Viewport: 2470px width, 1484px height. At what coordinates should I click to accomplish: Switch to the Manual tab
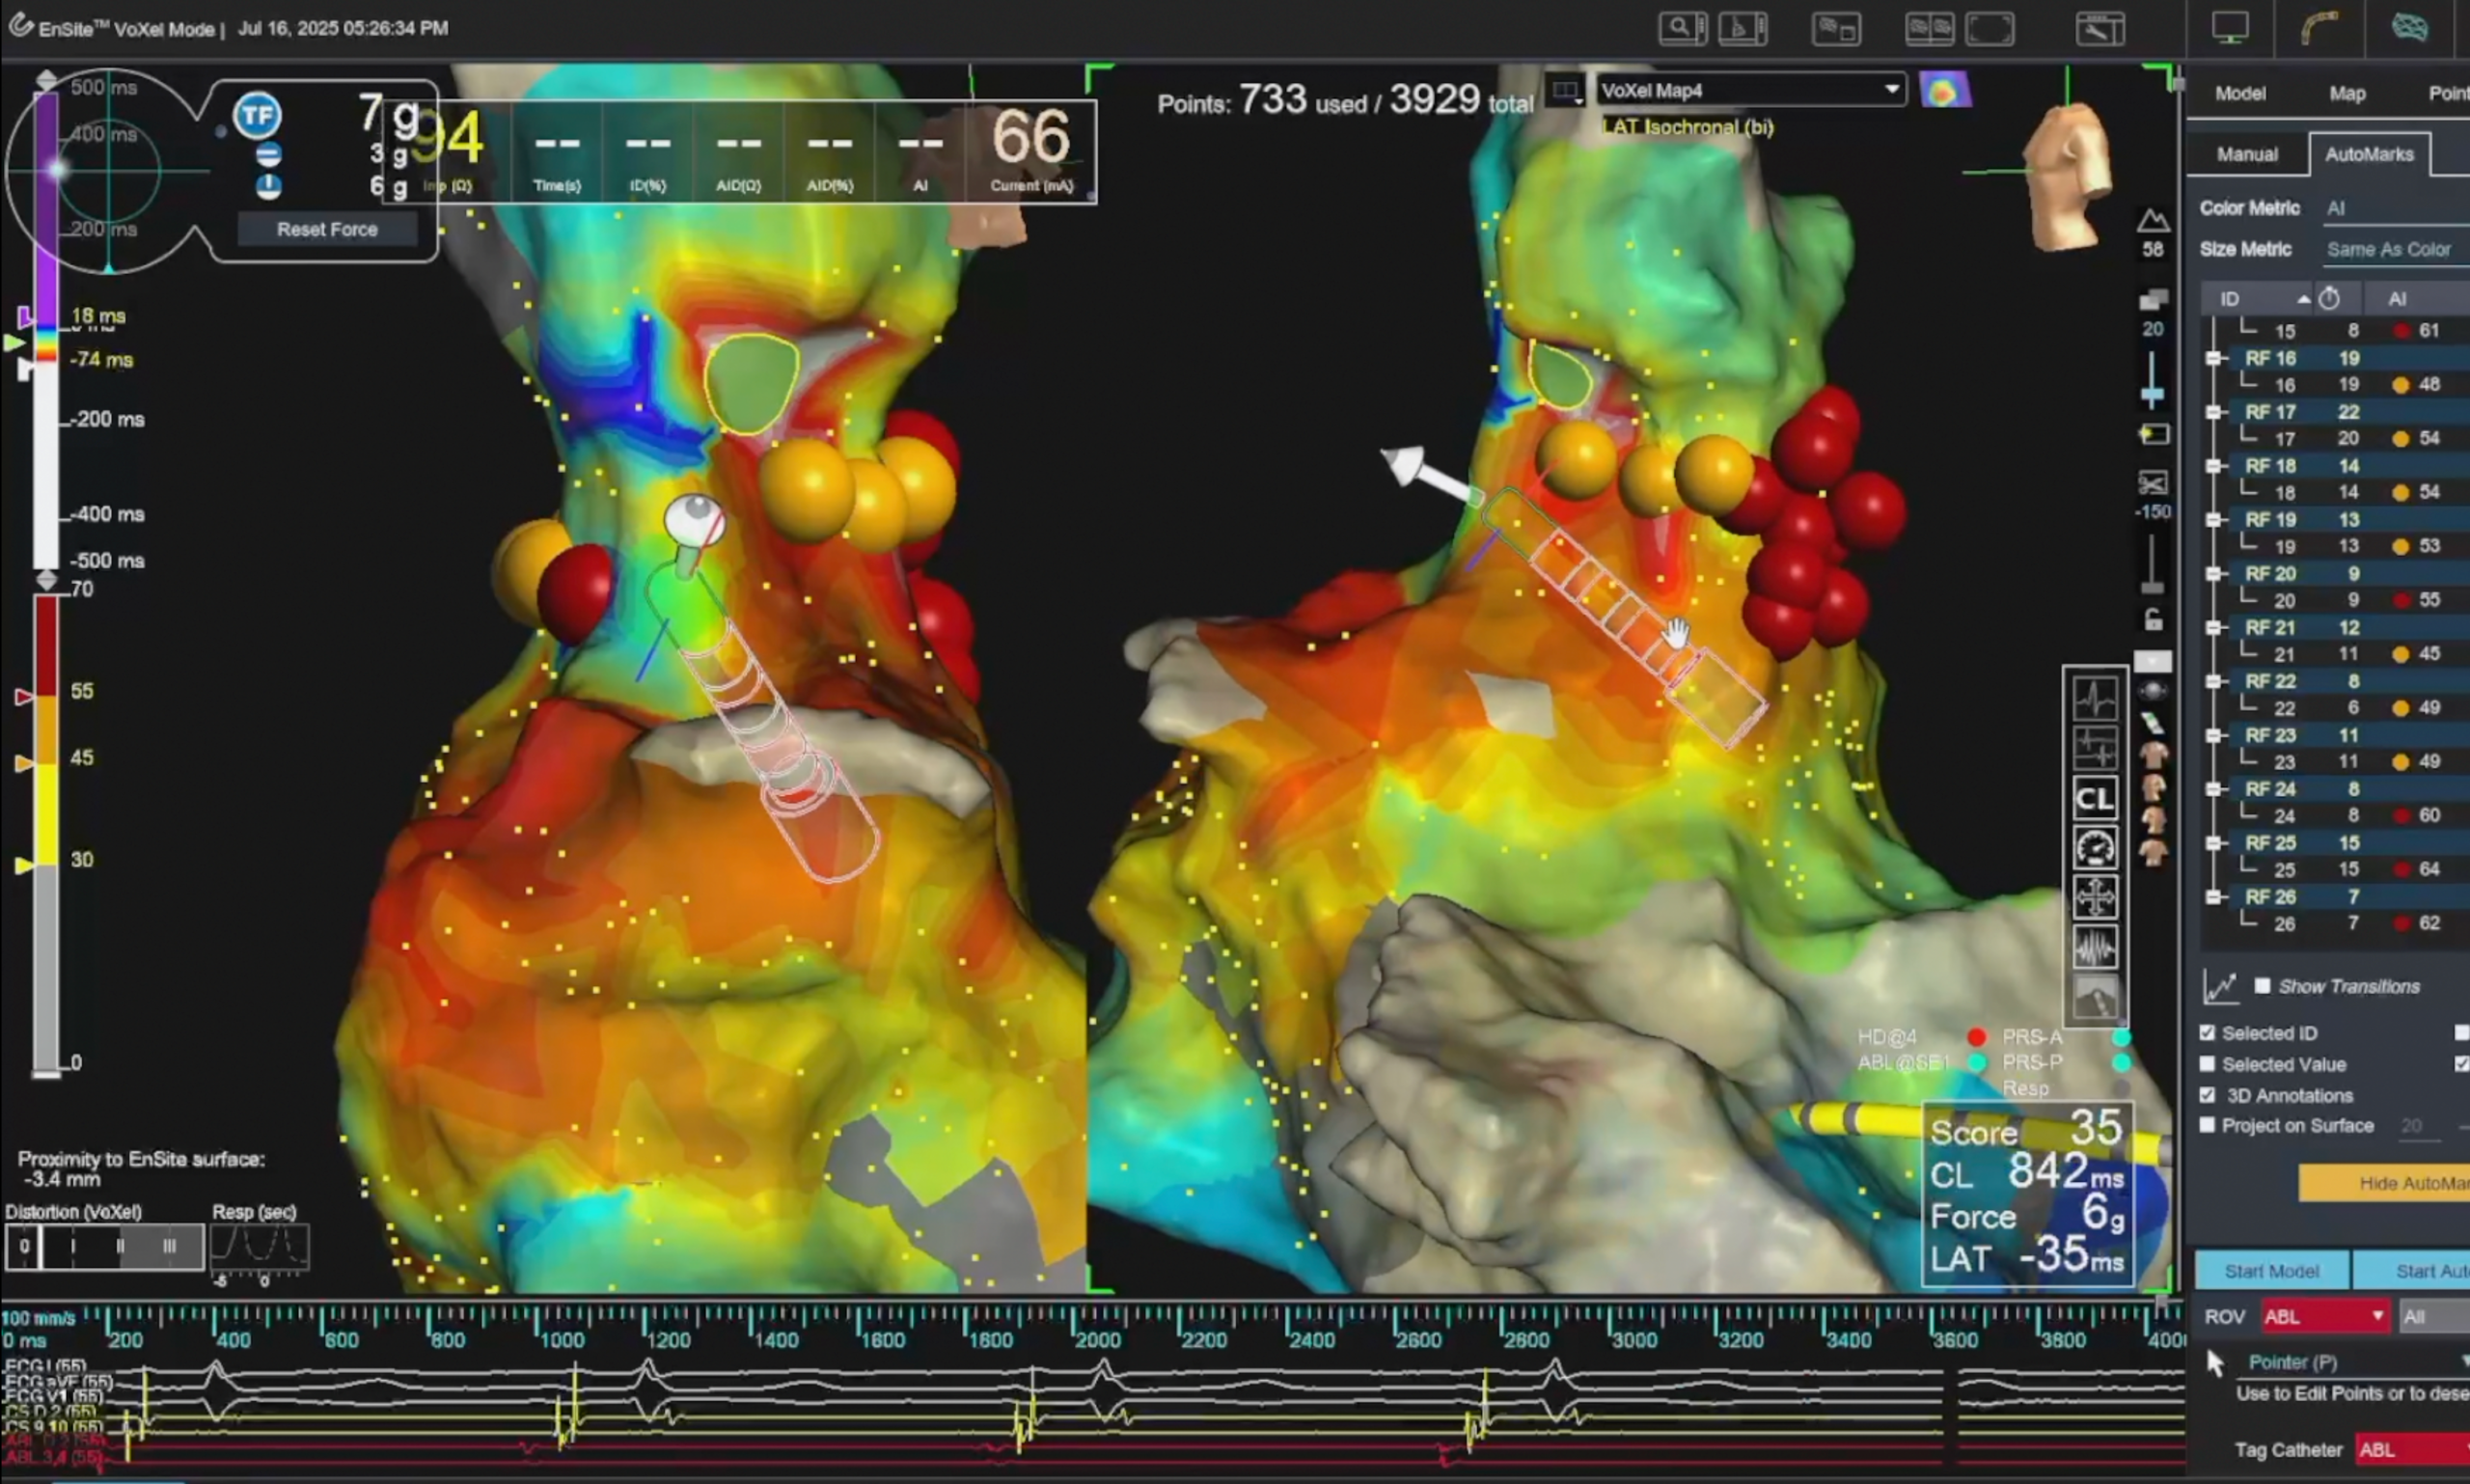2247,154
